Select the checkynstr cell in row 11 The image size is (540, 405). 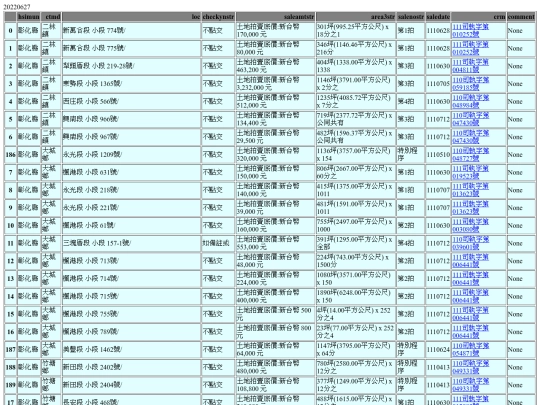[218, 243]
